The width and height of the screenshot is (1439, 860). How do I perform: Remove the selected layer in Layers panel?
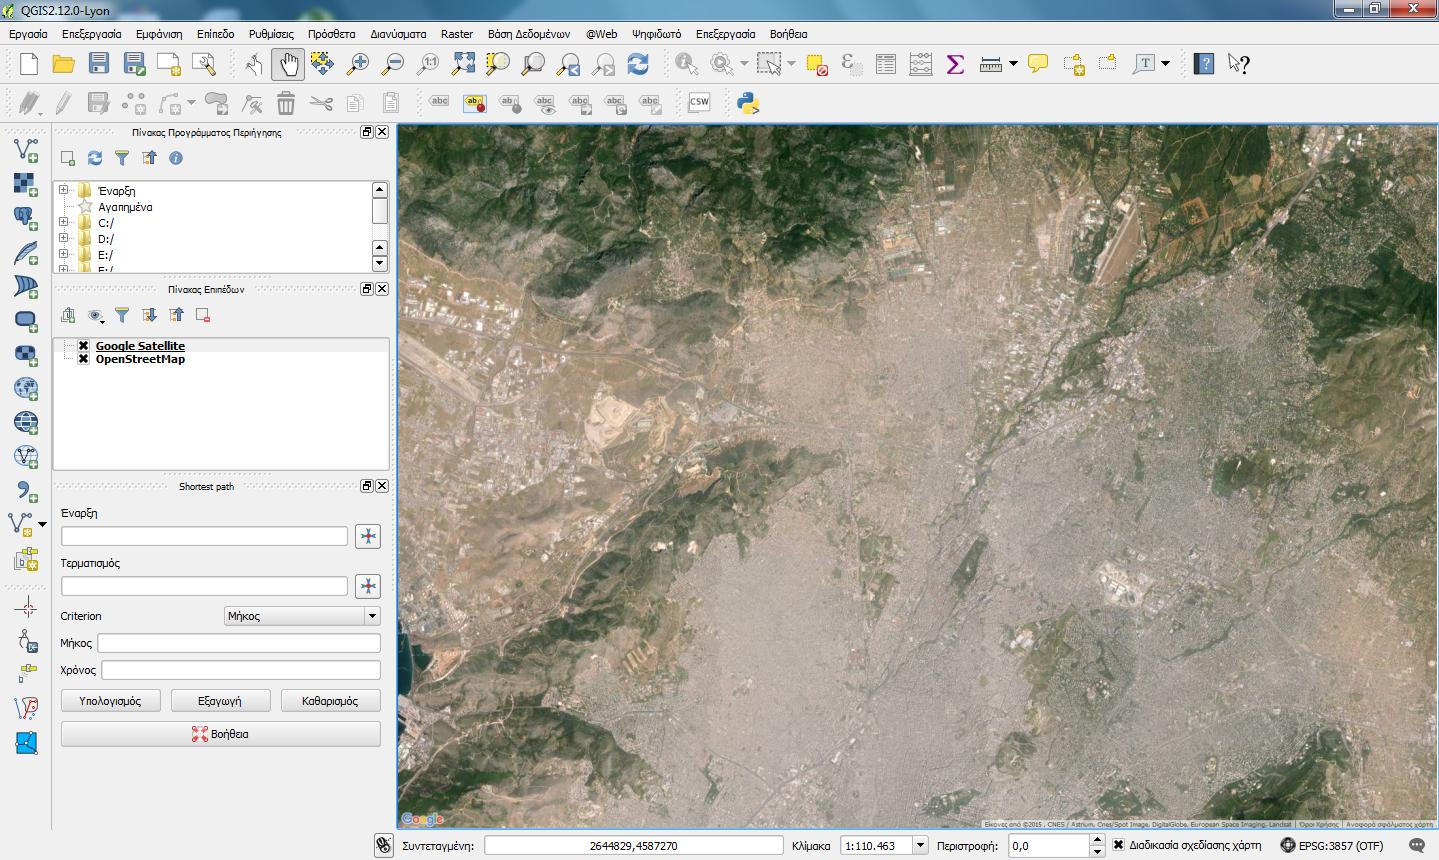(203, 315)
